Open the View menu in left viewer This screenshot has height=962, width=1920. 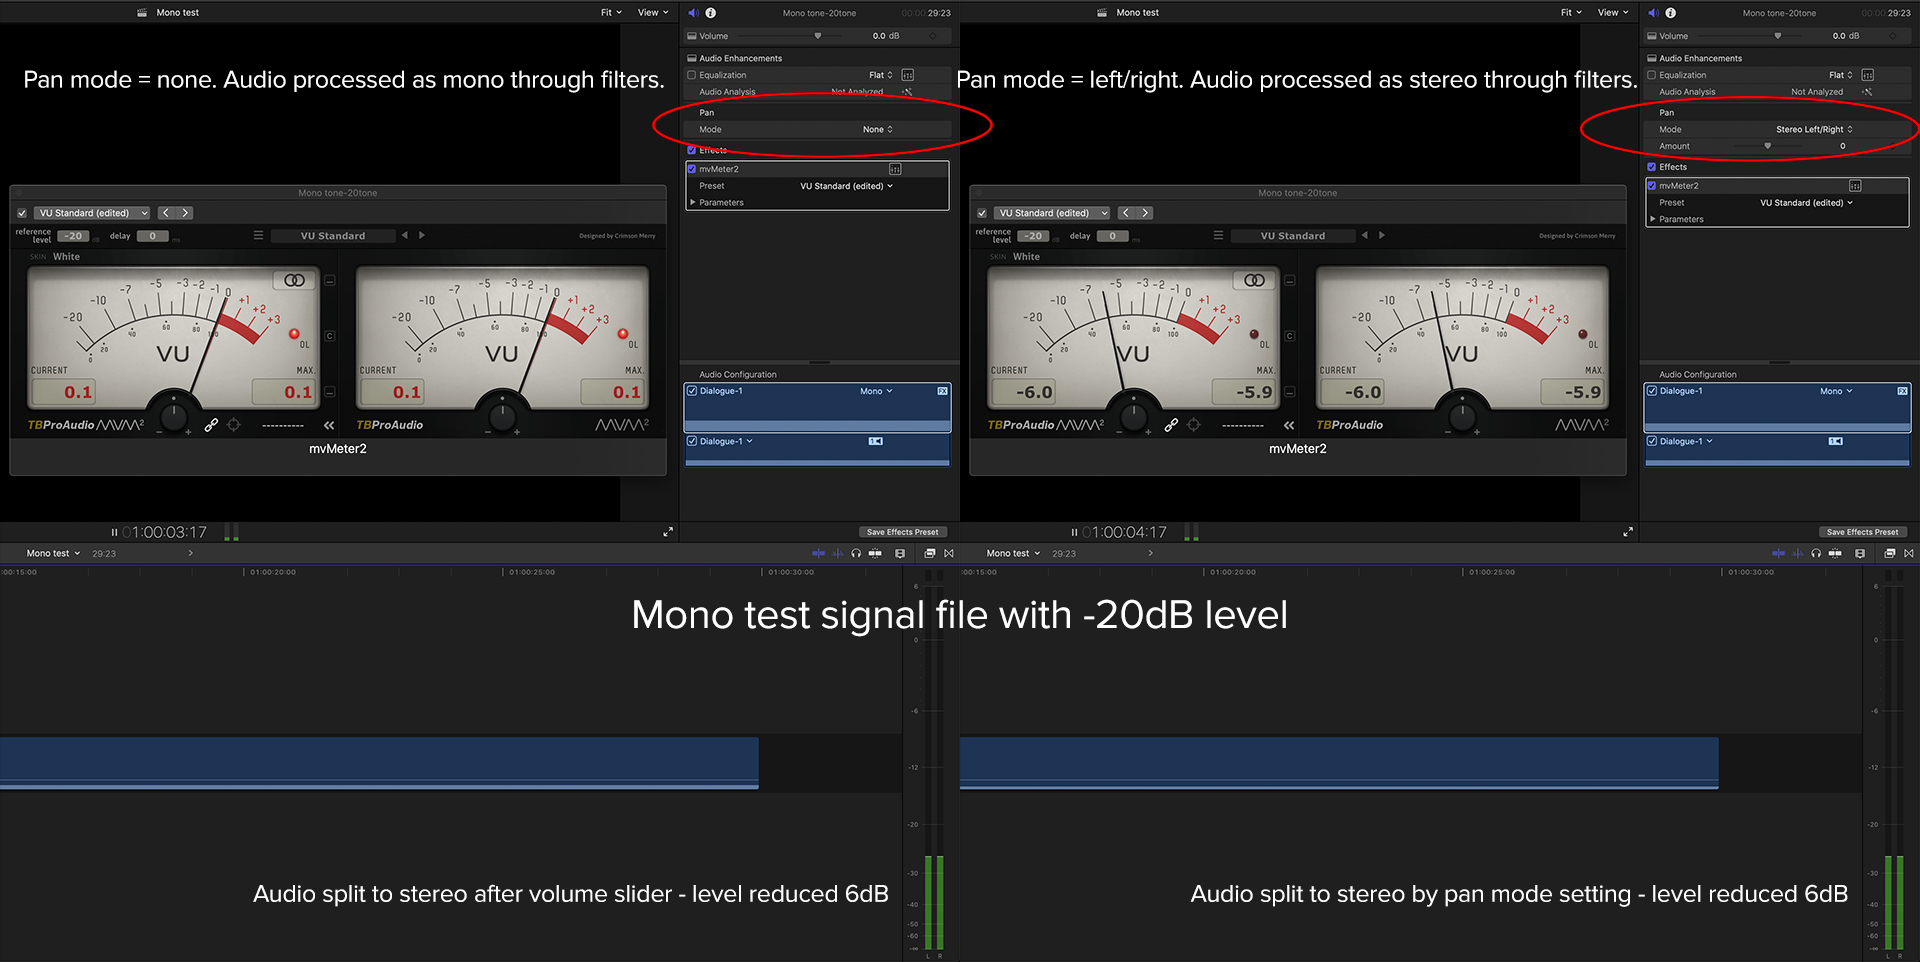653,13
